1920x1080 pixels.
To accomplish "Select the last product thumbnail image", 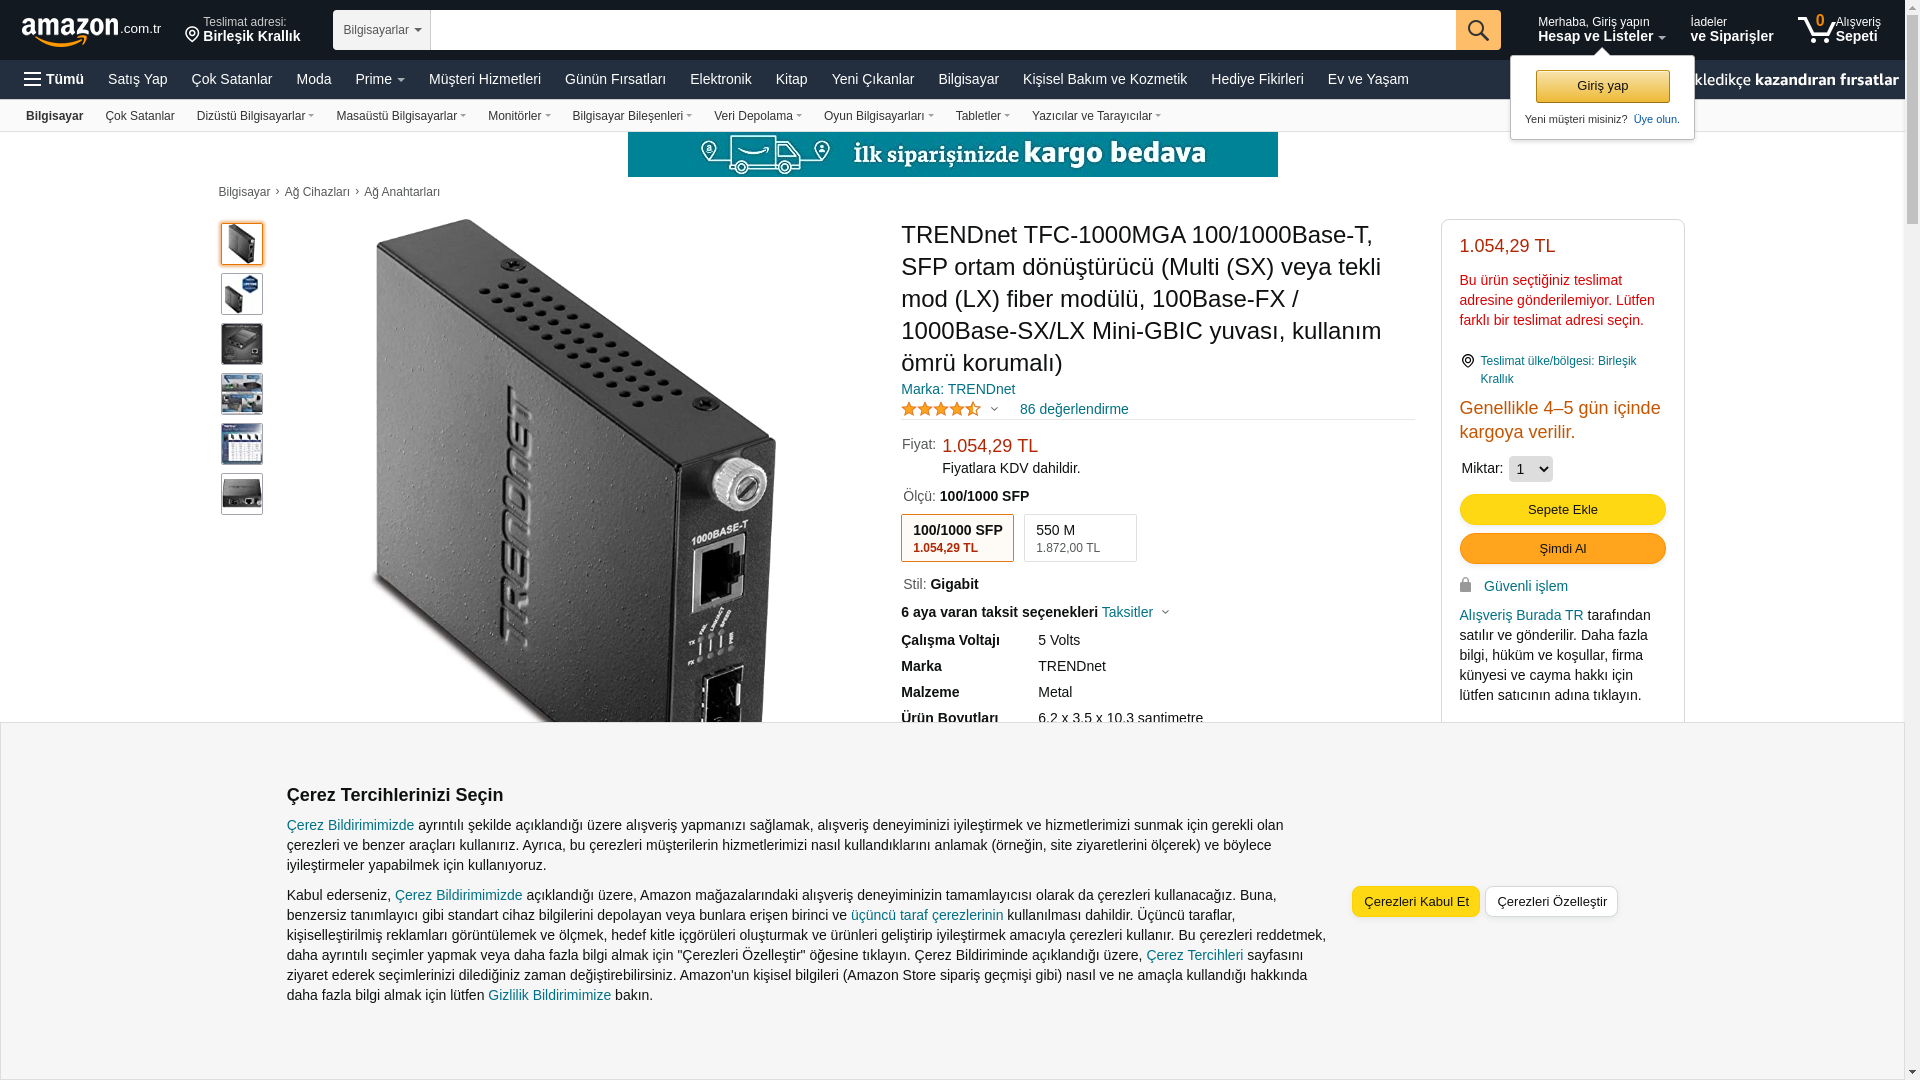I will click(242, 494).
